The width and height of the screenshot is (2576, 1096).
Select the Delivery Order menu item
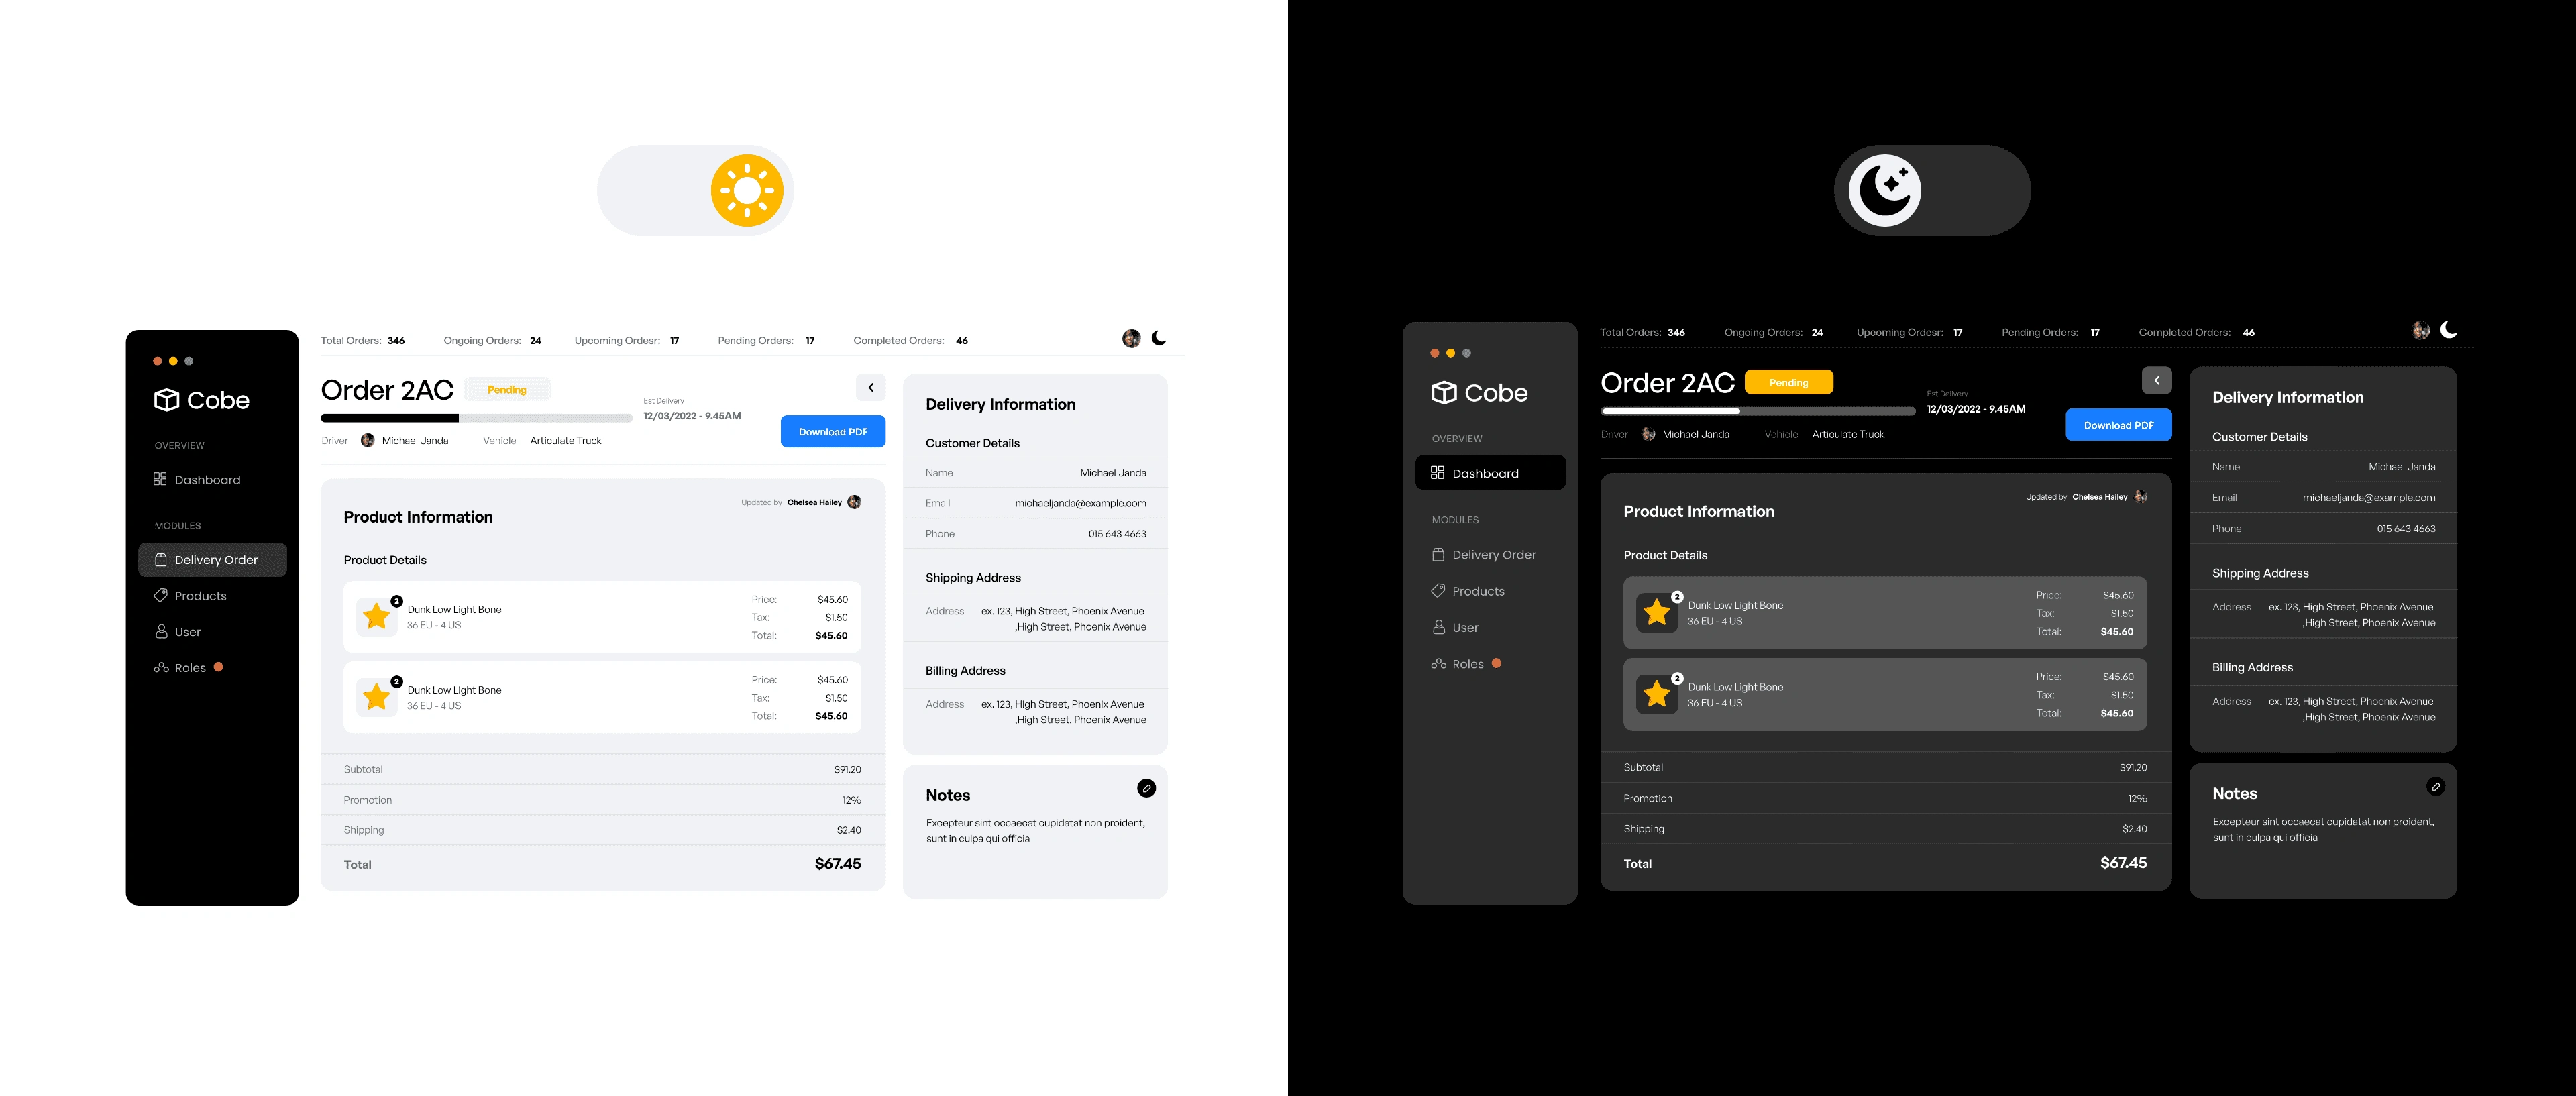point(213,559)
